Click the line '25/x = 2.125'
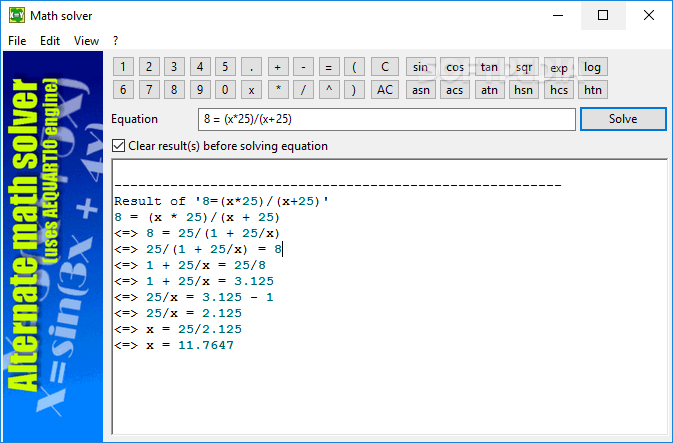Viewport: 673px width, 443px height. pos(178,313)
